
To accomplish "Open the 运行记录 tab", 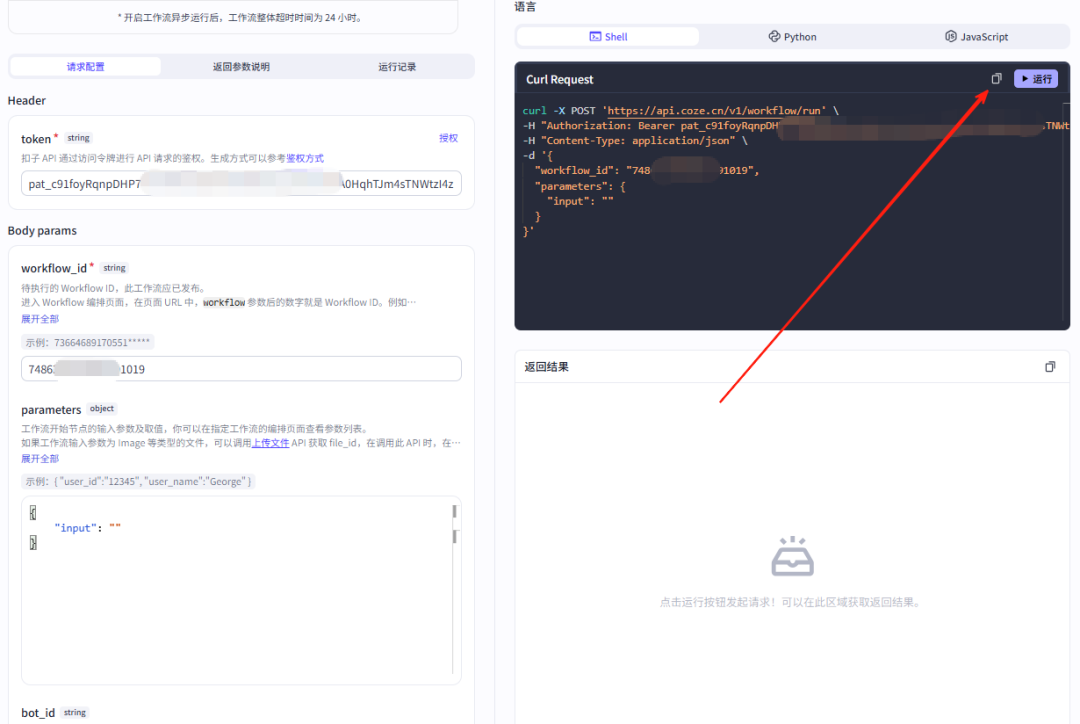I will tap(397, 67).
